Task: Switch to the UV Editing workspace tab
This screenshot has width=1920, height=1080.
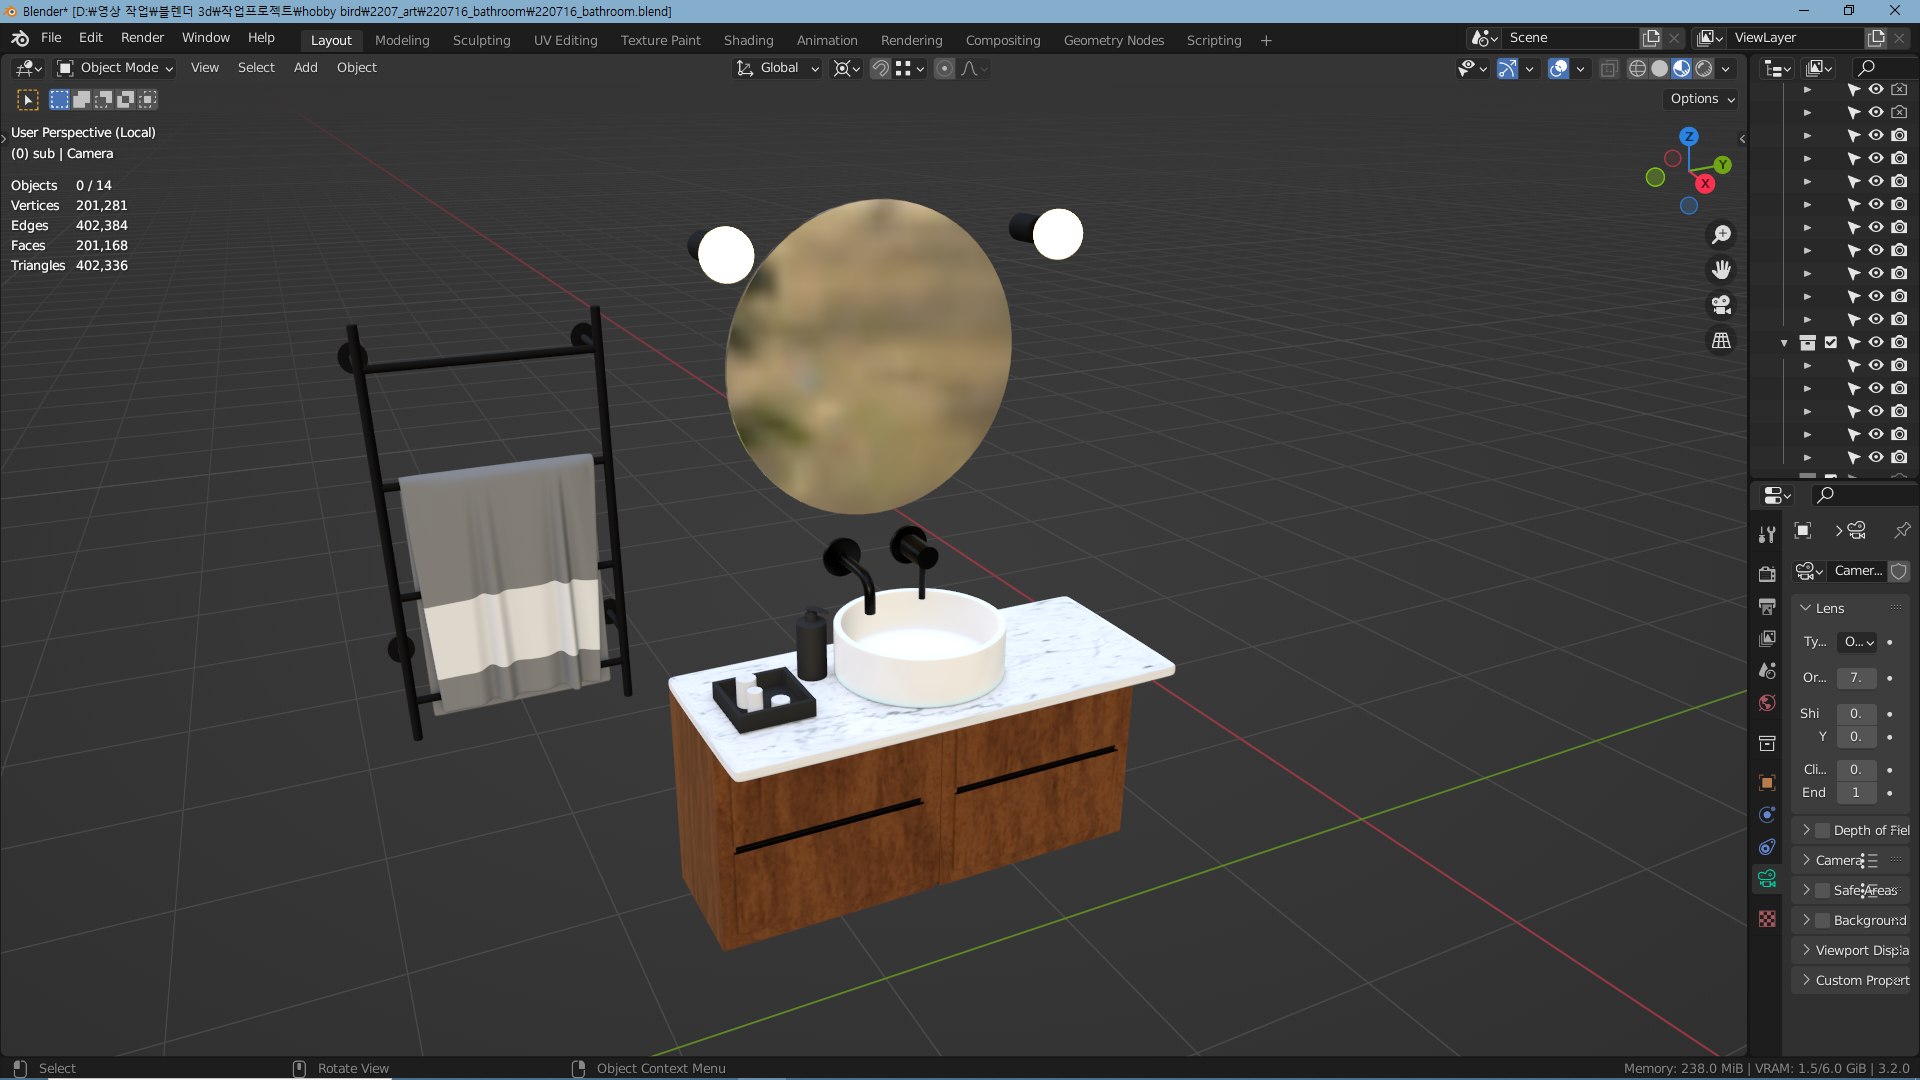Action: pyautogui.click(x=565, y=40)
